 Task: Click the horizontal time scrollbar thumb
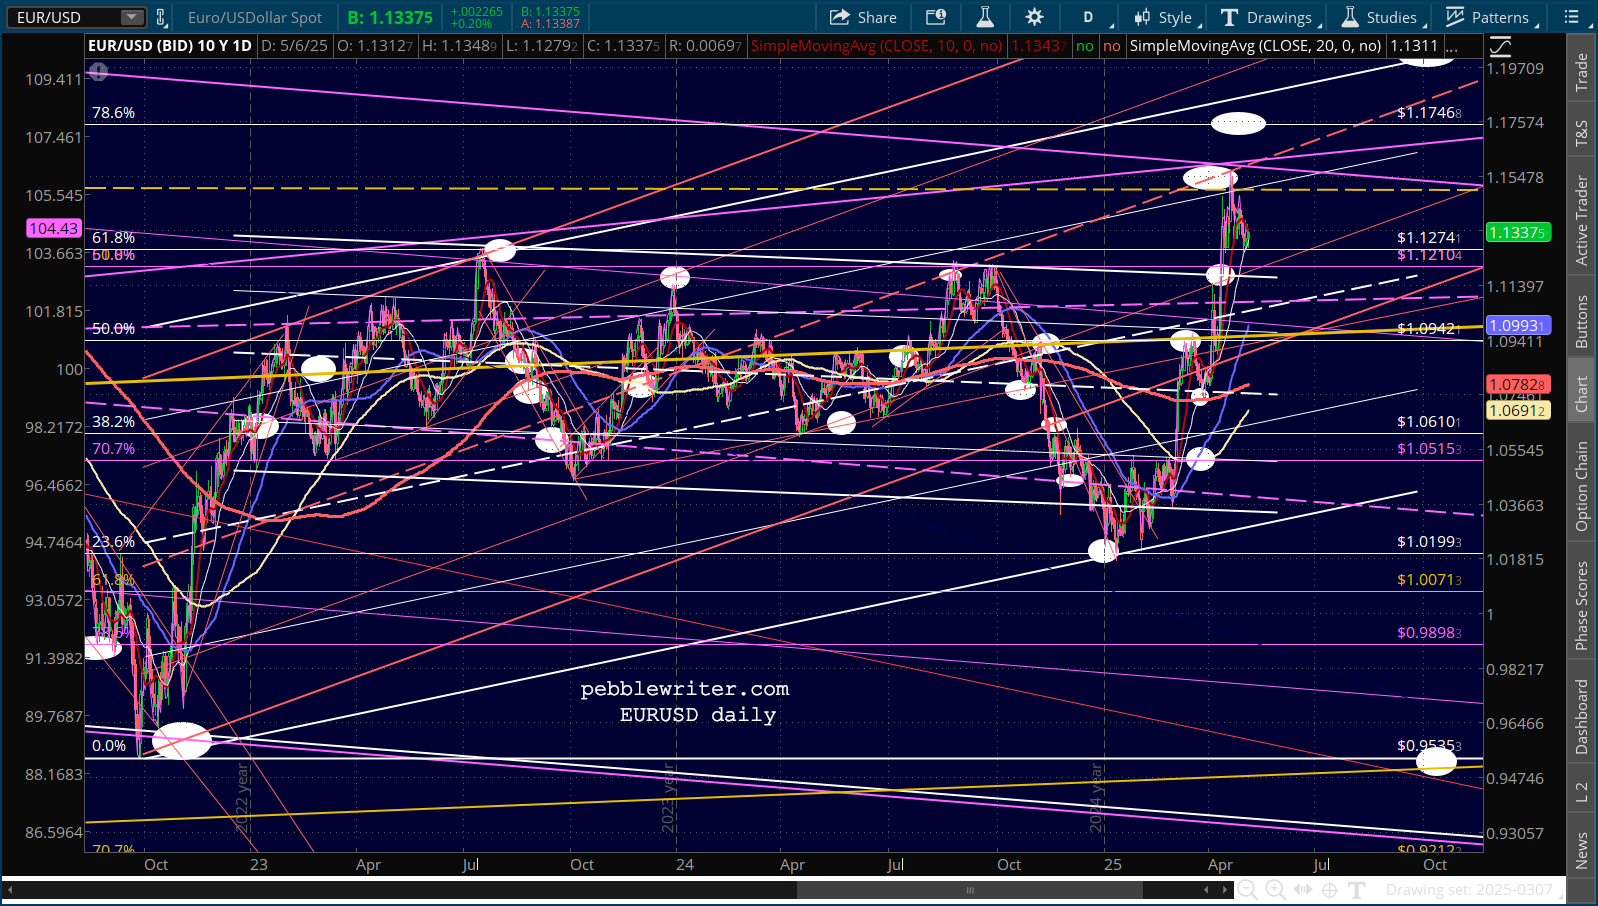tap(969, 890)
